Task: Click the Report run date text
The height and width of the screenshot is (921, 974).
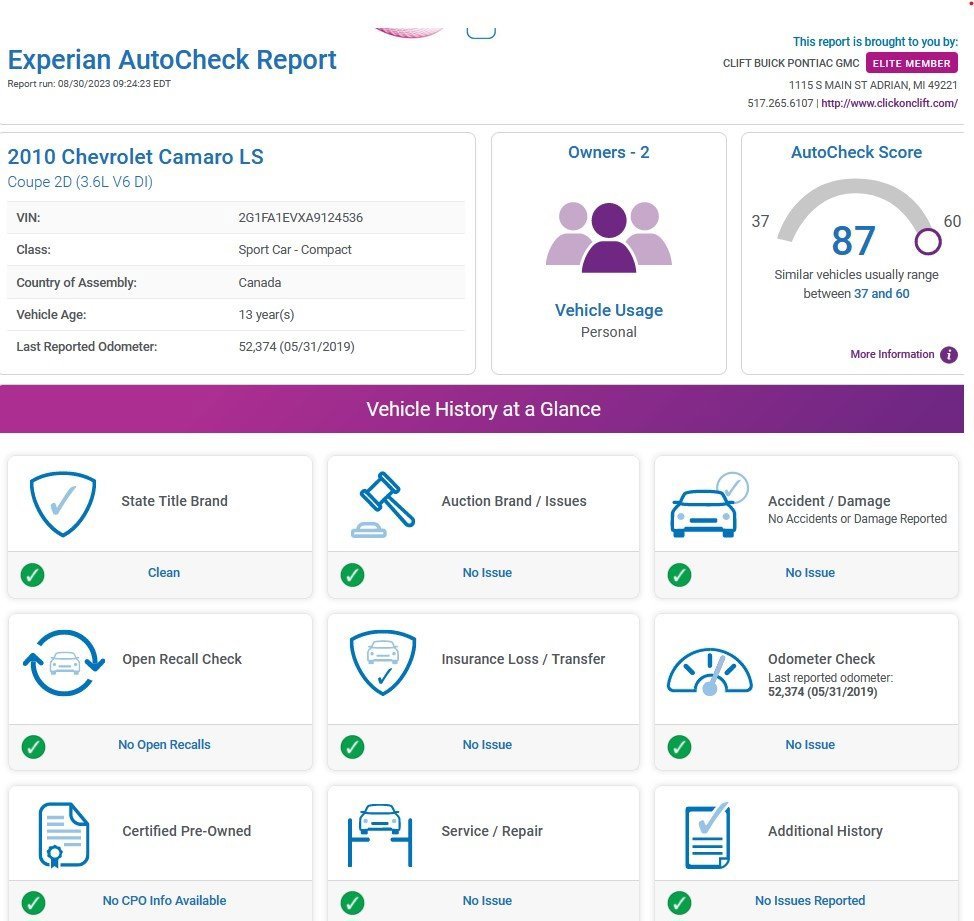Action: [89, 84]
